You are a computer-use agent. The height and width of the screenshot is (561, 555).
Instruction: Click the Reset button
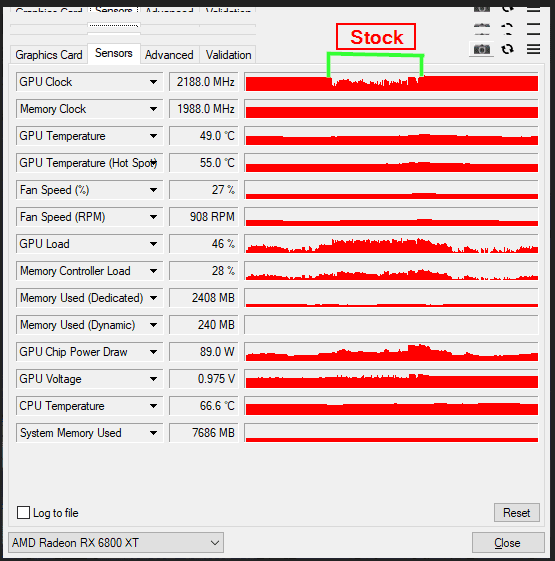pos(516,512)
